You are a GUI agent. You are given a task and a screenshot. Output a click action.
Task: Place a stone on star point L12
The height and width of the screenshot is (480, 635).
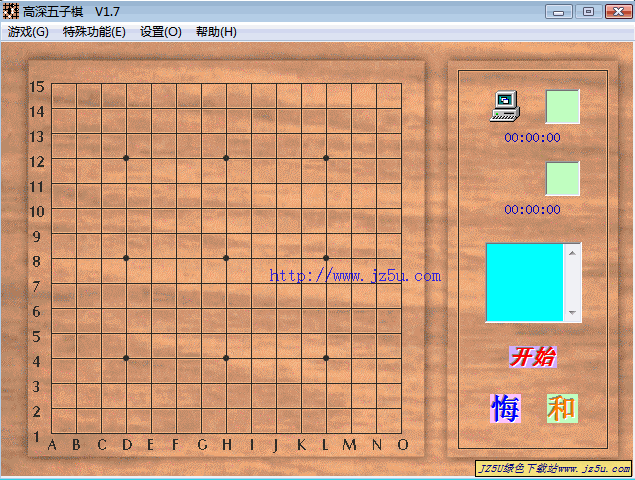326,158
